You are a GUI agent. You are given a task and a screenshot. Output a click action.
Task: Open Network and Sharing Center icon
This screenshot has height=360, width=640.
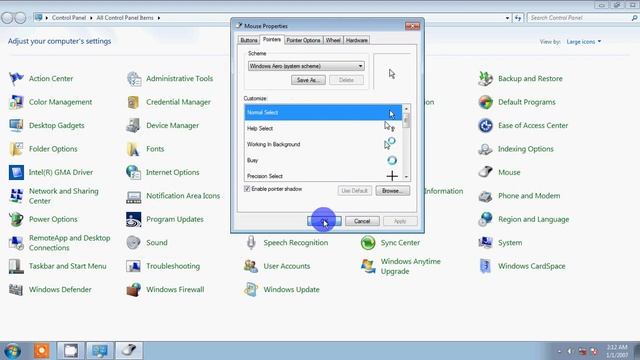click(16, 196)
